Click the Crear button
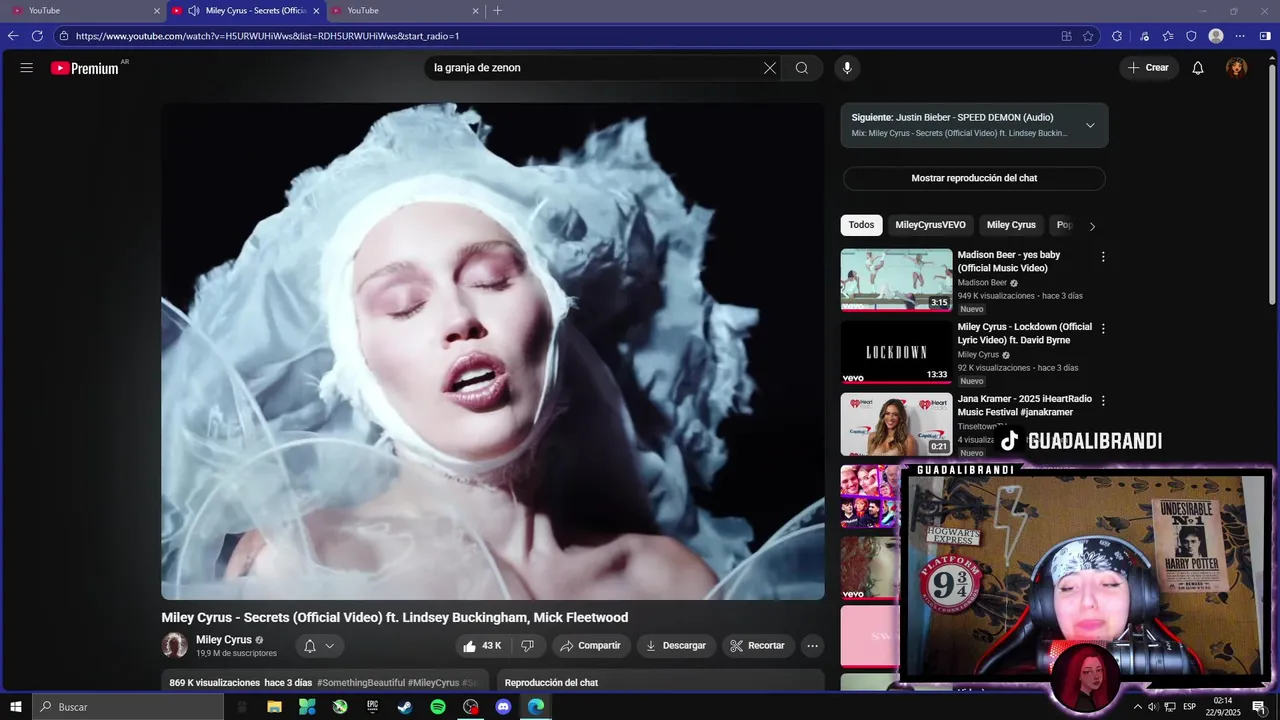 coord(1148,68)
